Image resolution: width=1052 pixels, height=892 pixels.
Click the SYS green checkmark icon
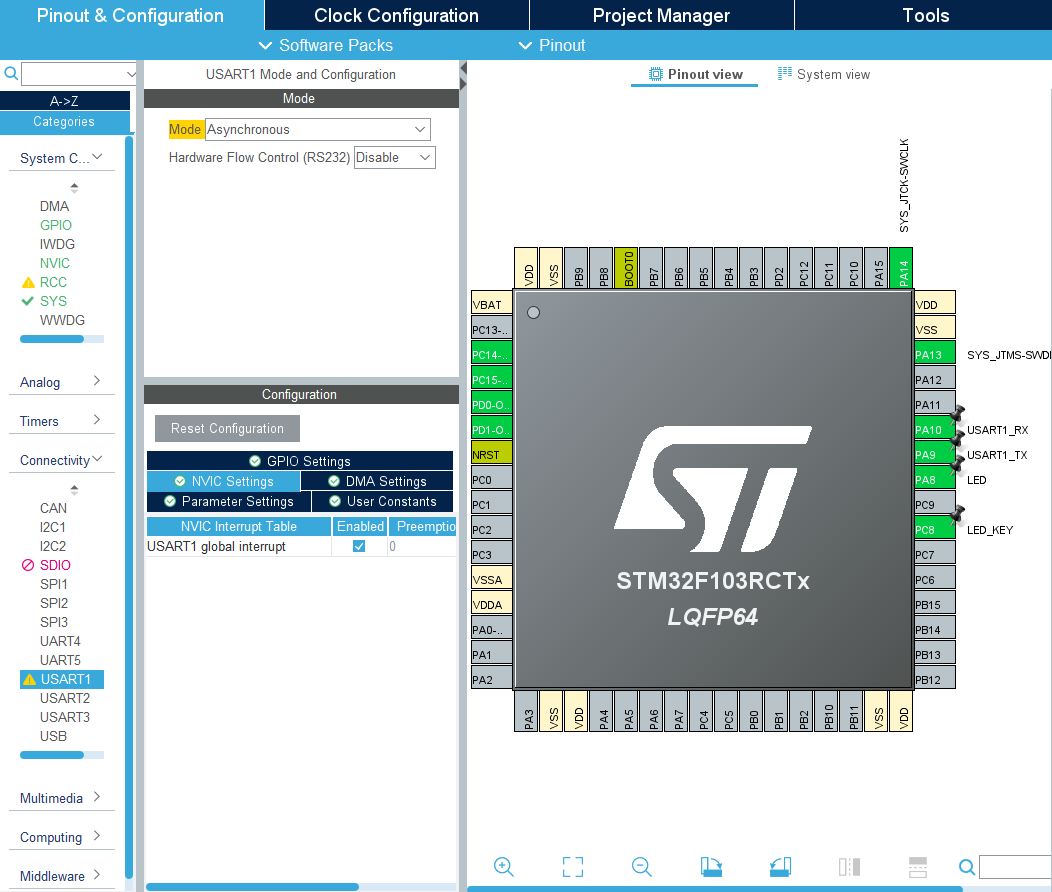click(x=28, y=301)
